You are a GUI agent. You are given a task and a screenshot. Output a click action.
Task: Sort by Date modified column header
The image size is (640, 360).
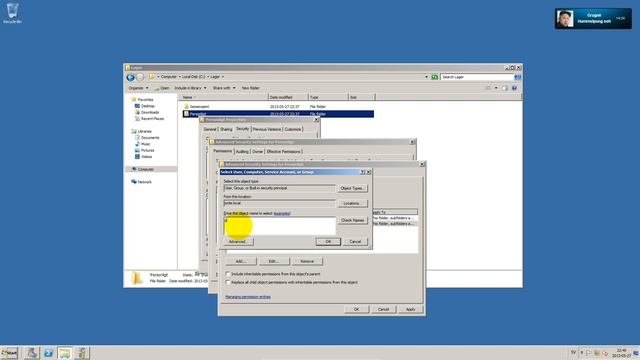click(288, 97)
